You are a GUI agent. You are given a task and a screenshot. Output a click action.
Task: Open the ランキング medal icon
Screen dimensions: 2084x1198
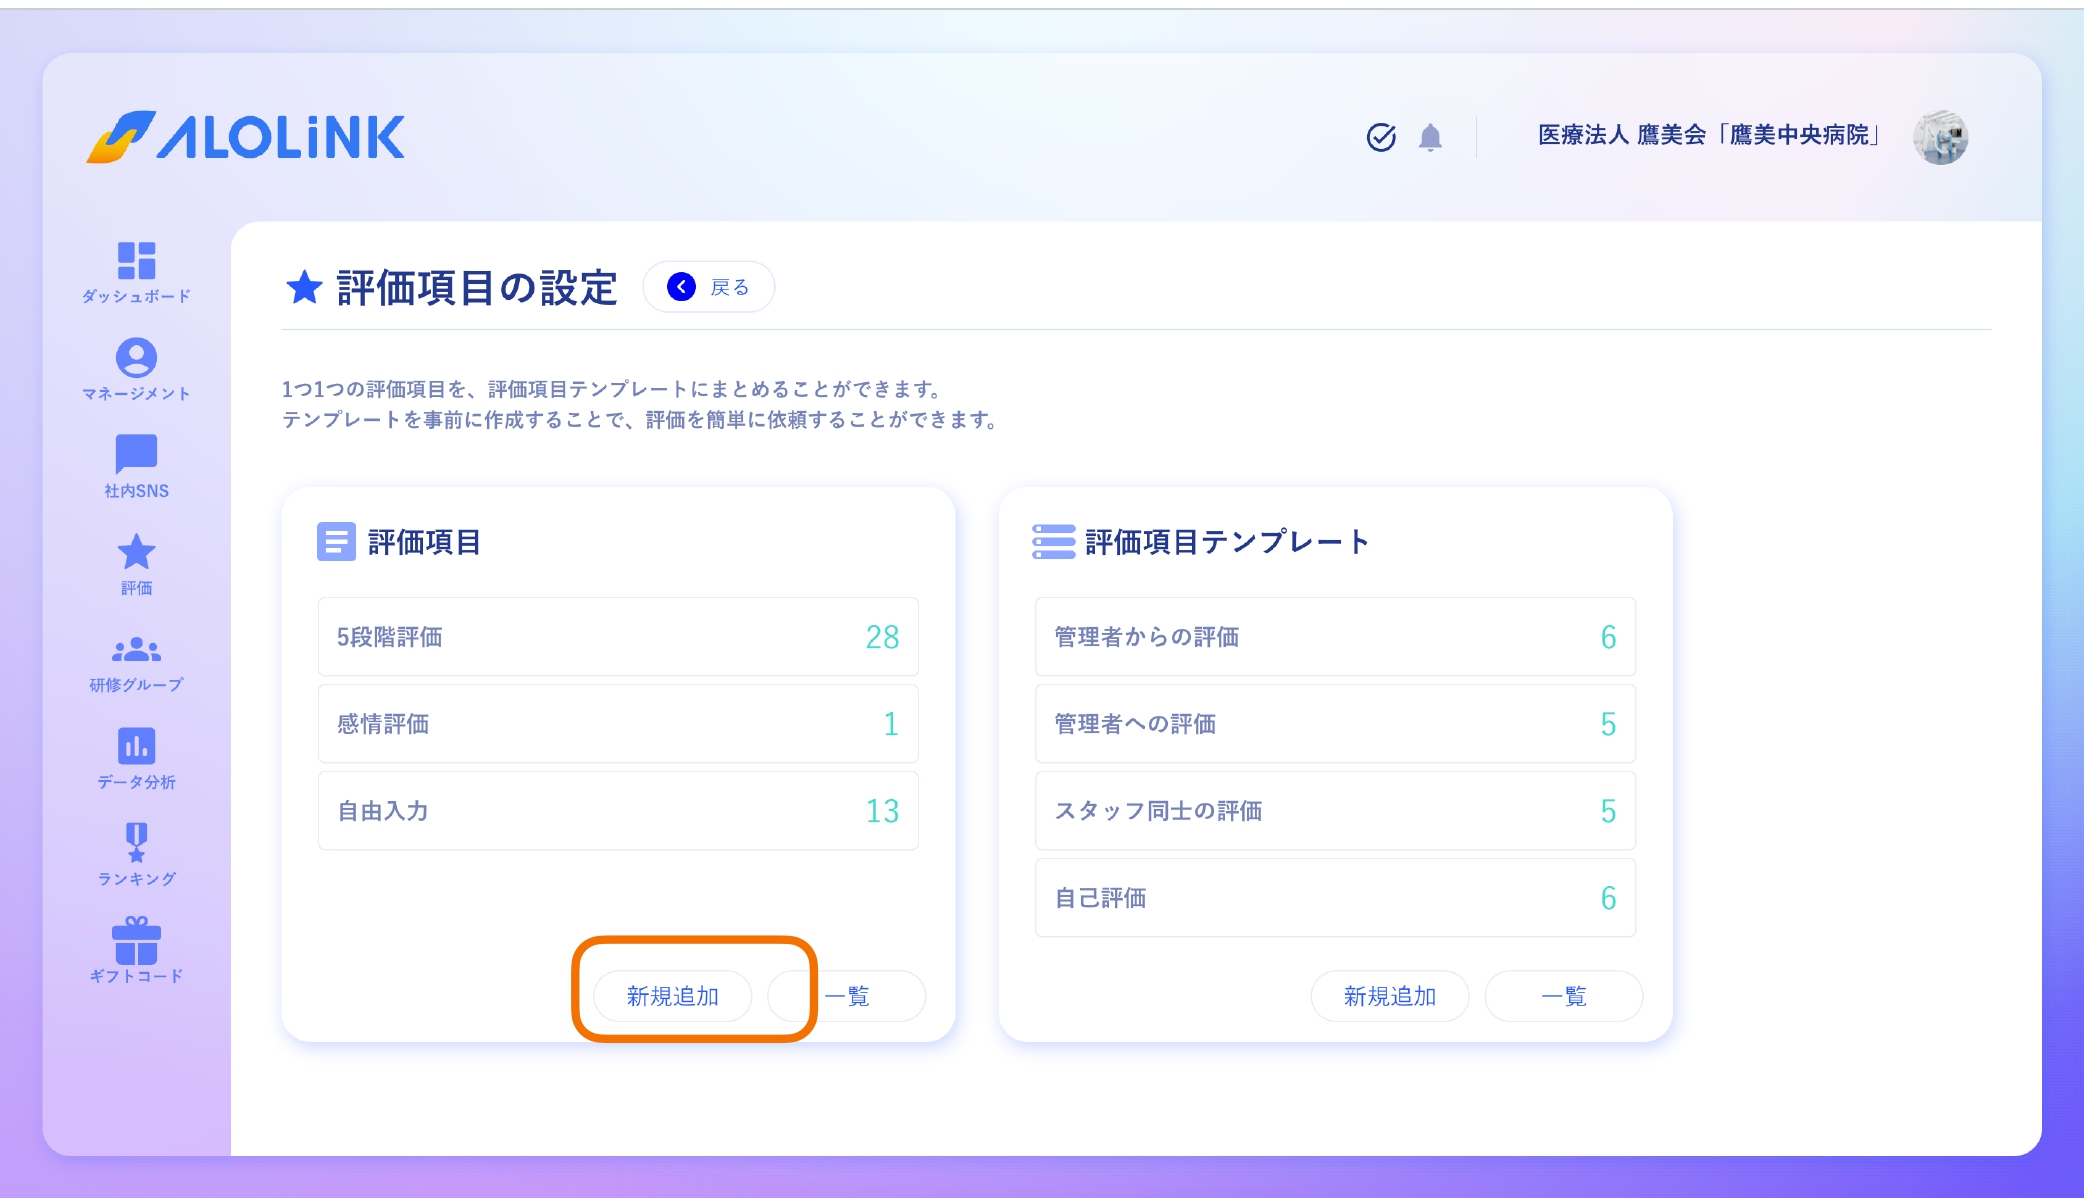[137, 841]
